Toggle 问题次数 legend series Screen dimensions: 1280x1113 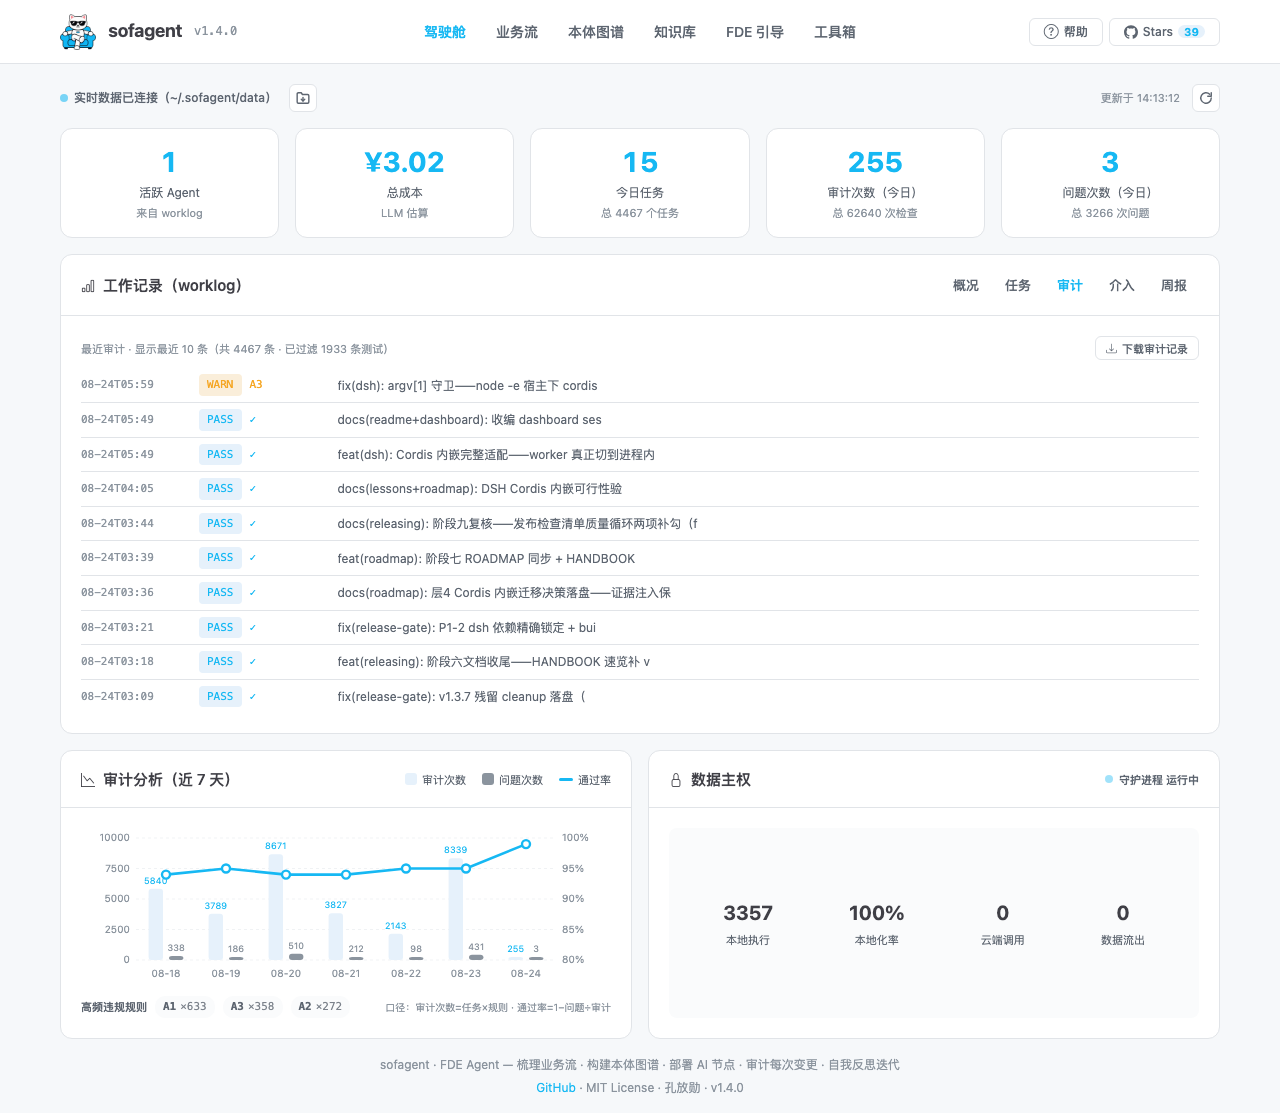512,780
